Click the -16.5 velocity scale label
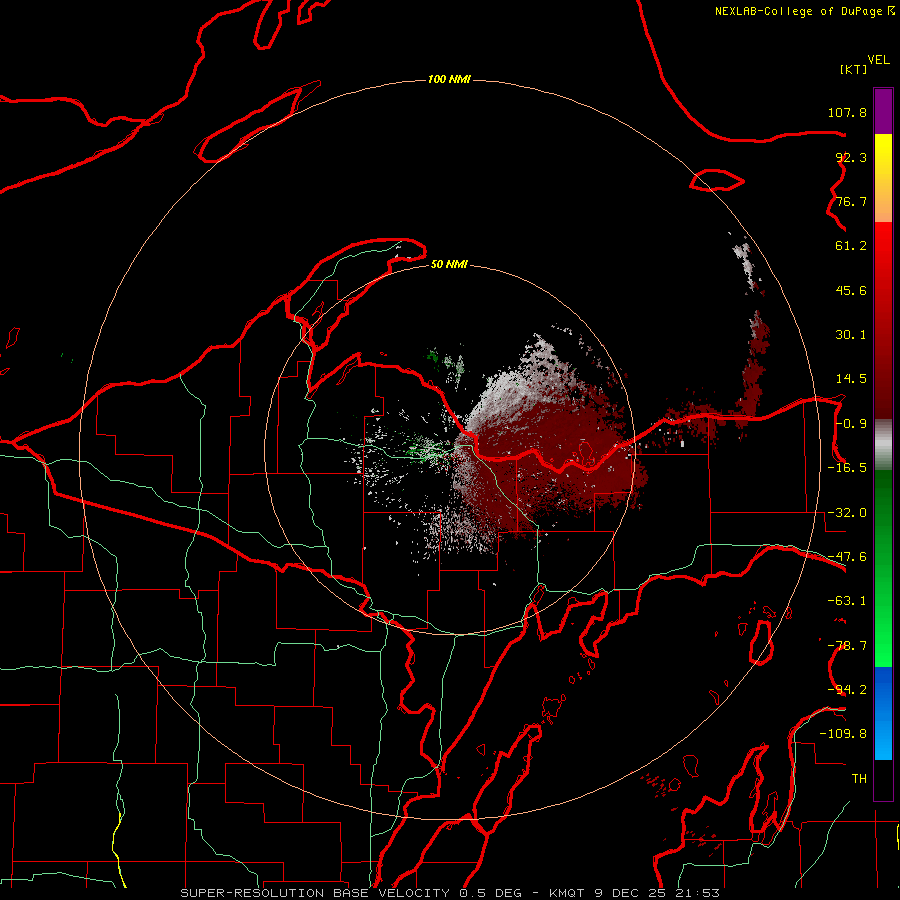The height and width of the screenshot is (900, 900). point(847,468)
